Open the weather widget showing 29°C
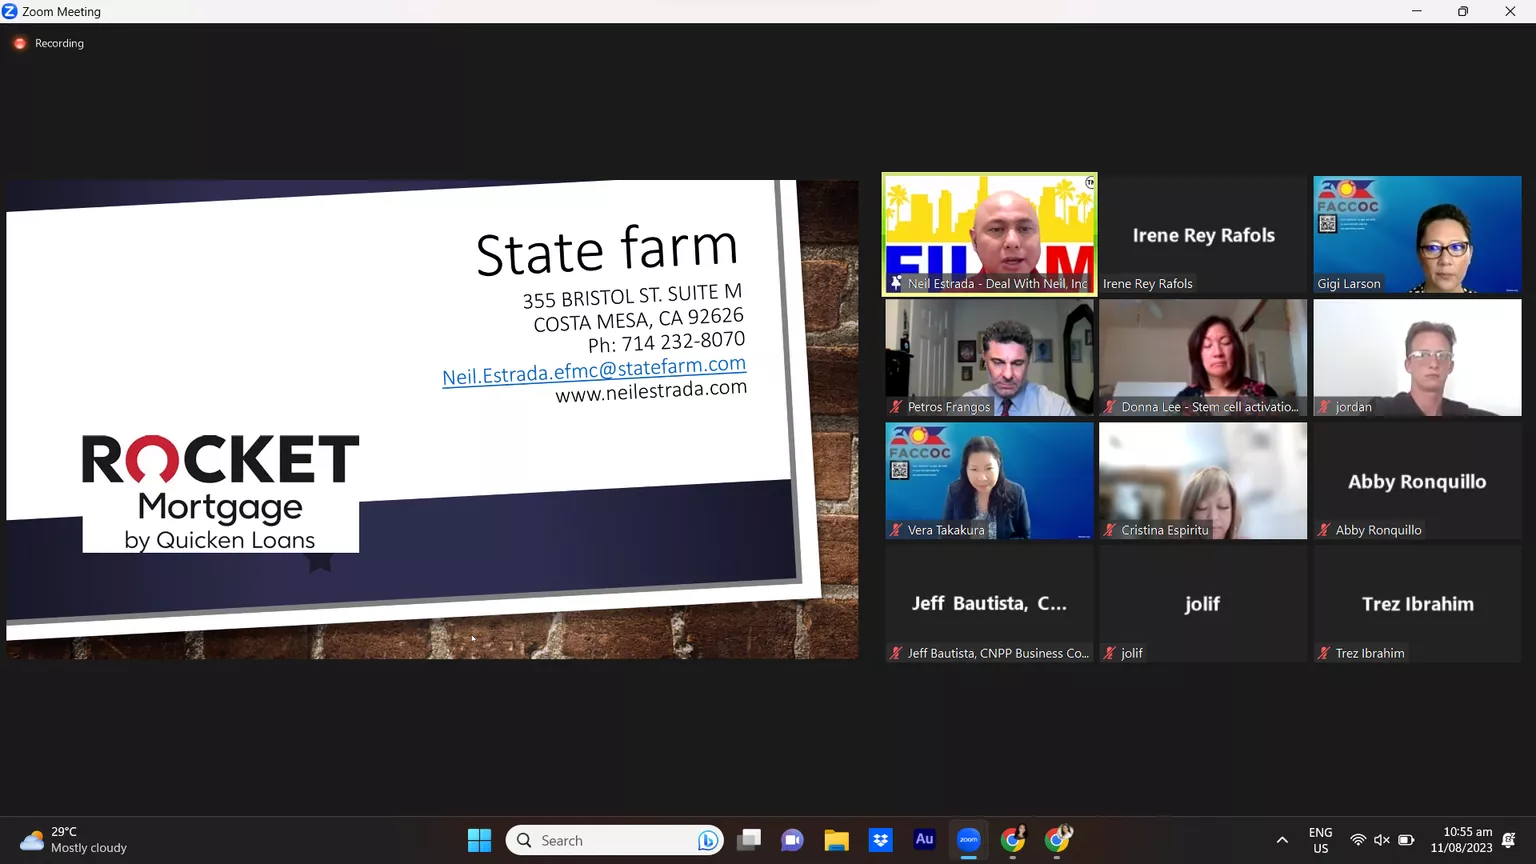Image resolution: width=1536 pixels, height=864 pixels. pos(74,840)
